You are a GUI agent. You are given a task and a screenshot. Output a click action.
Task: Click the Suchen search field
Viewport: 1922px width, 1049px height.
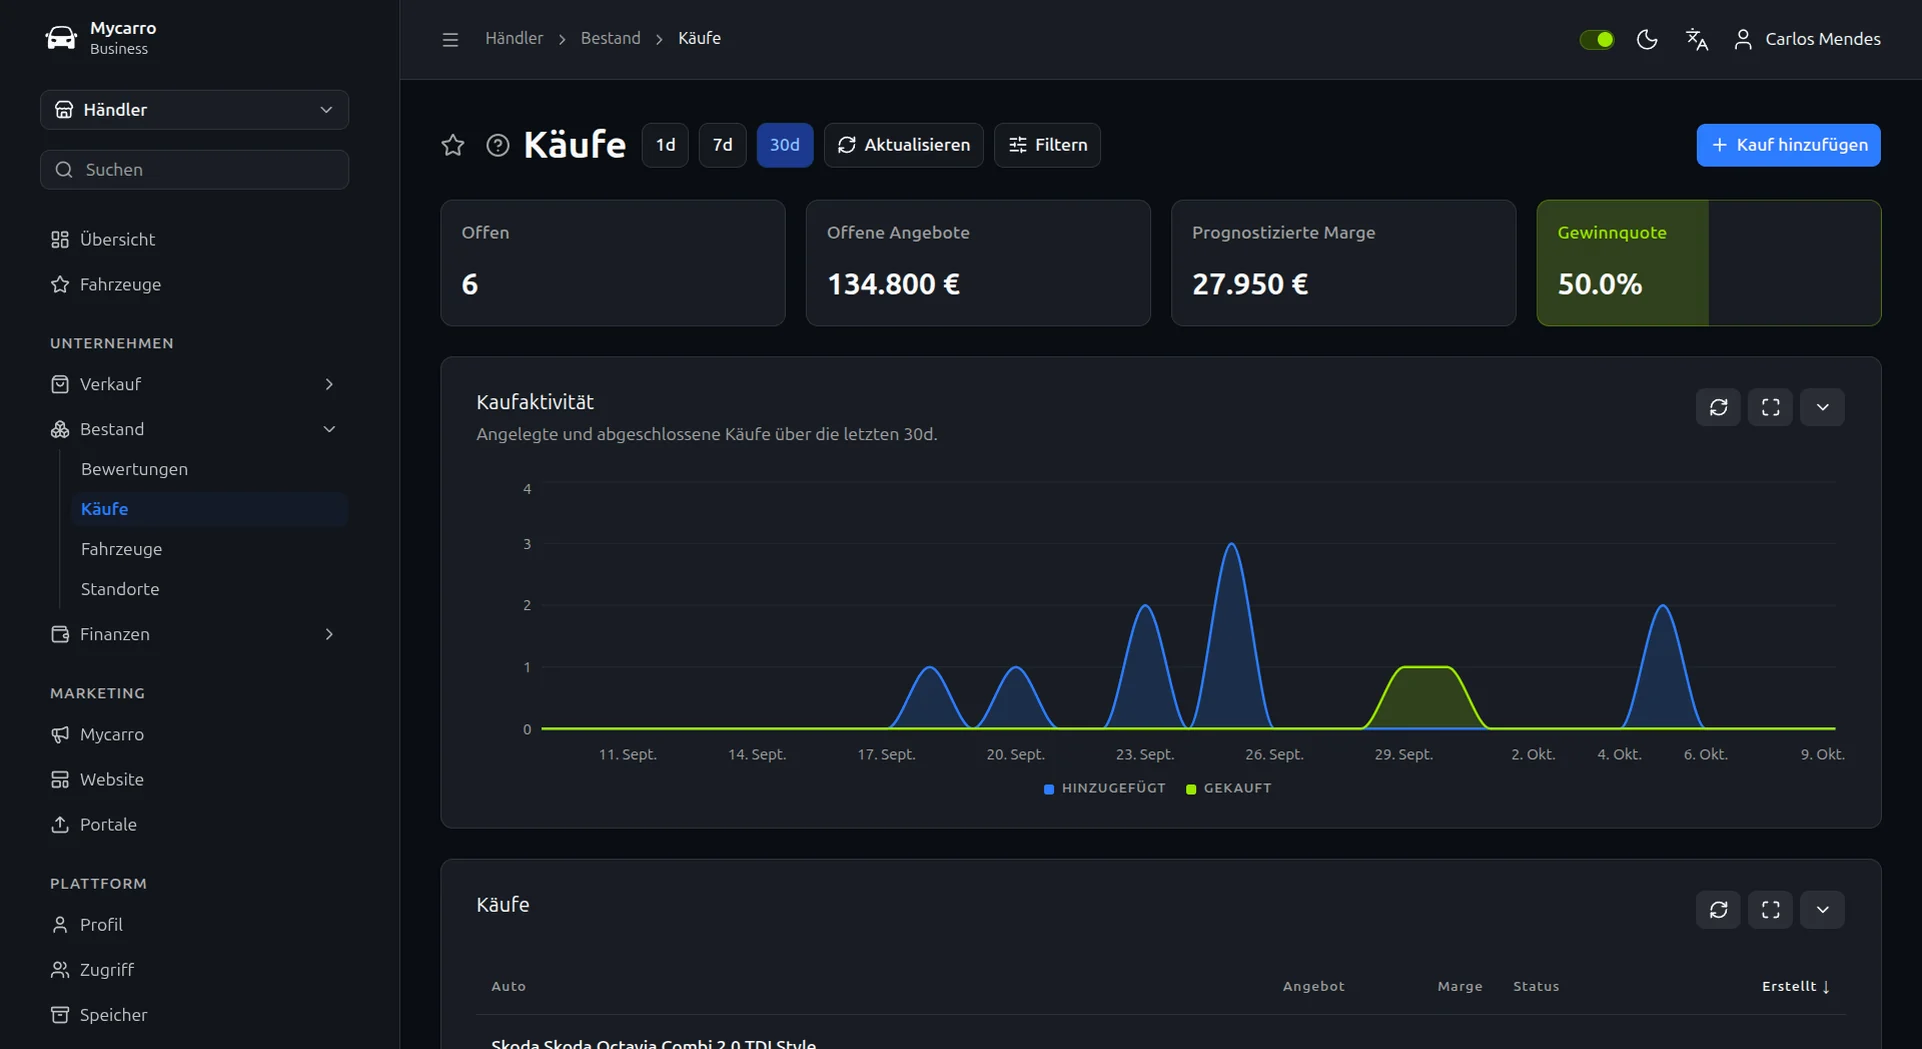click(x=194, y=170)
